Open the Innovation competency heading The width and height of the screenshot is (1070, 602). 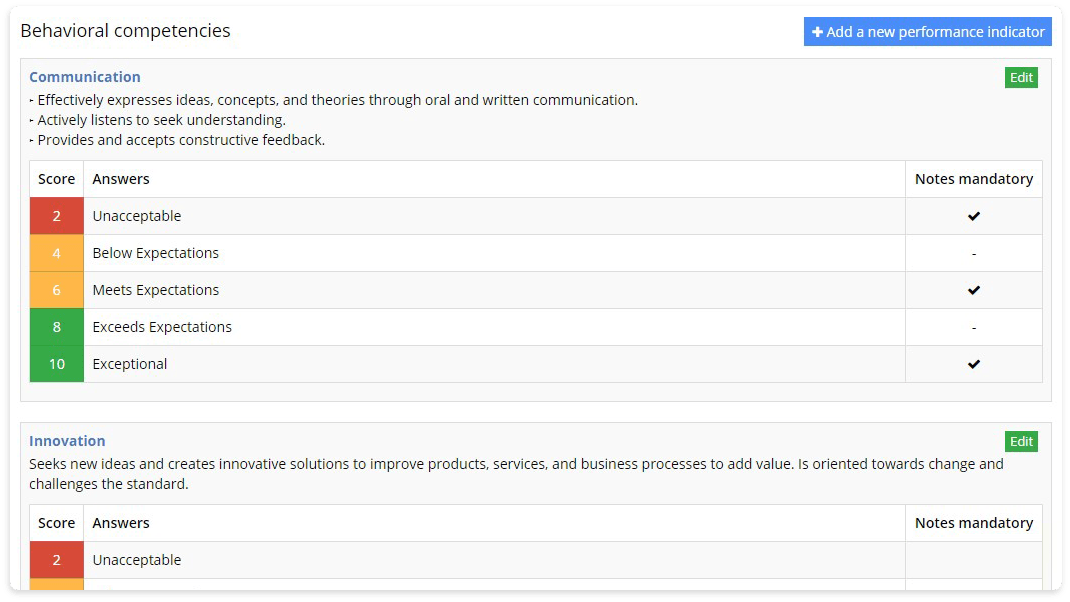pos(67,441)
